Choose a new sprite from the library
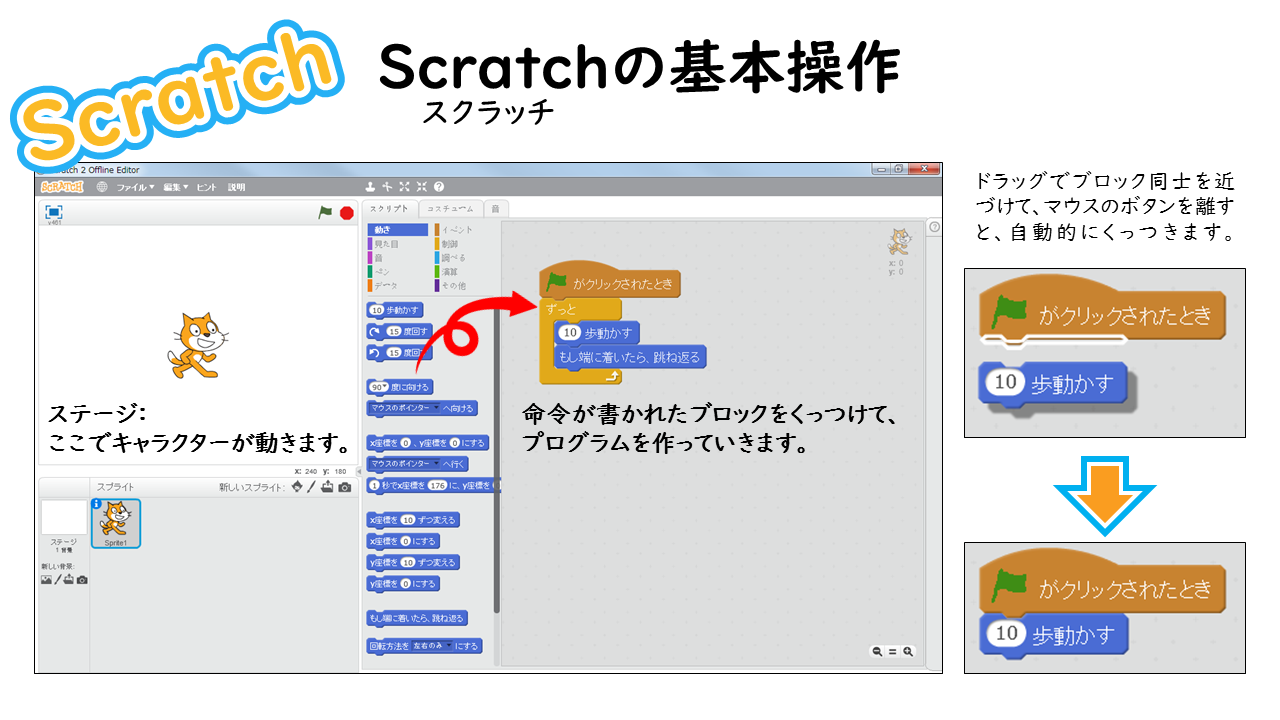 tap(297, 487)
